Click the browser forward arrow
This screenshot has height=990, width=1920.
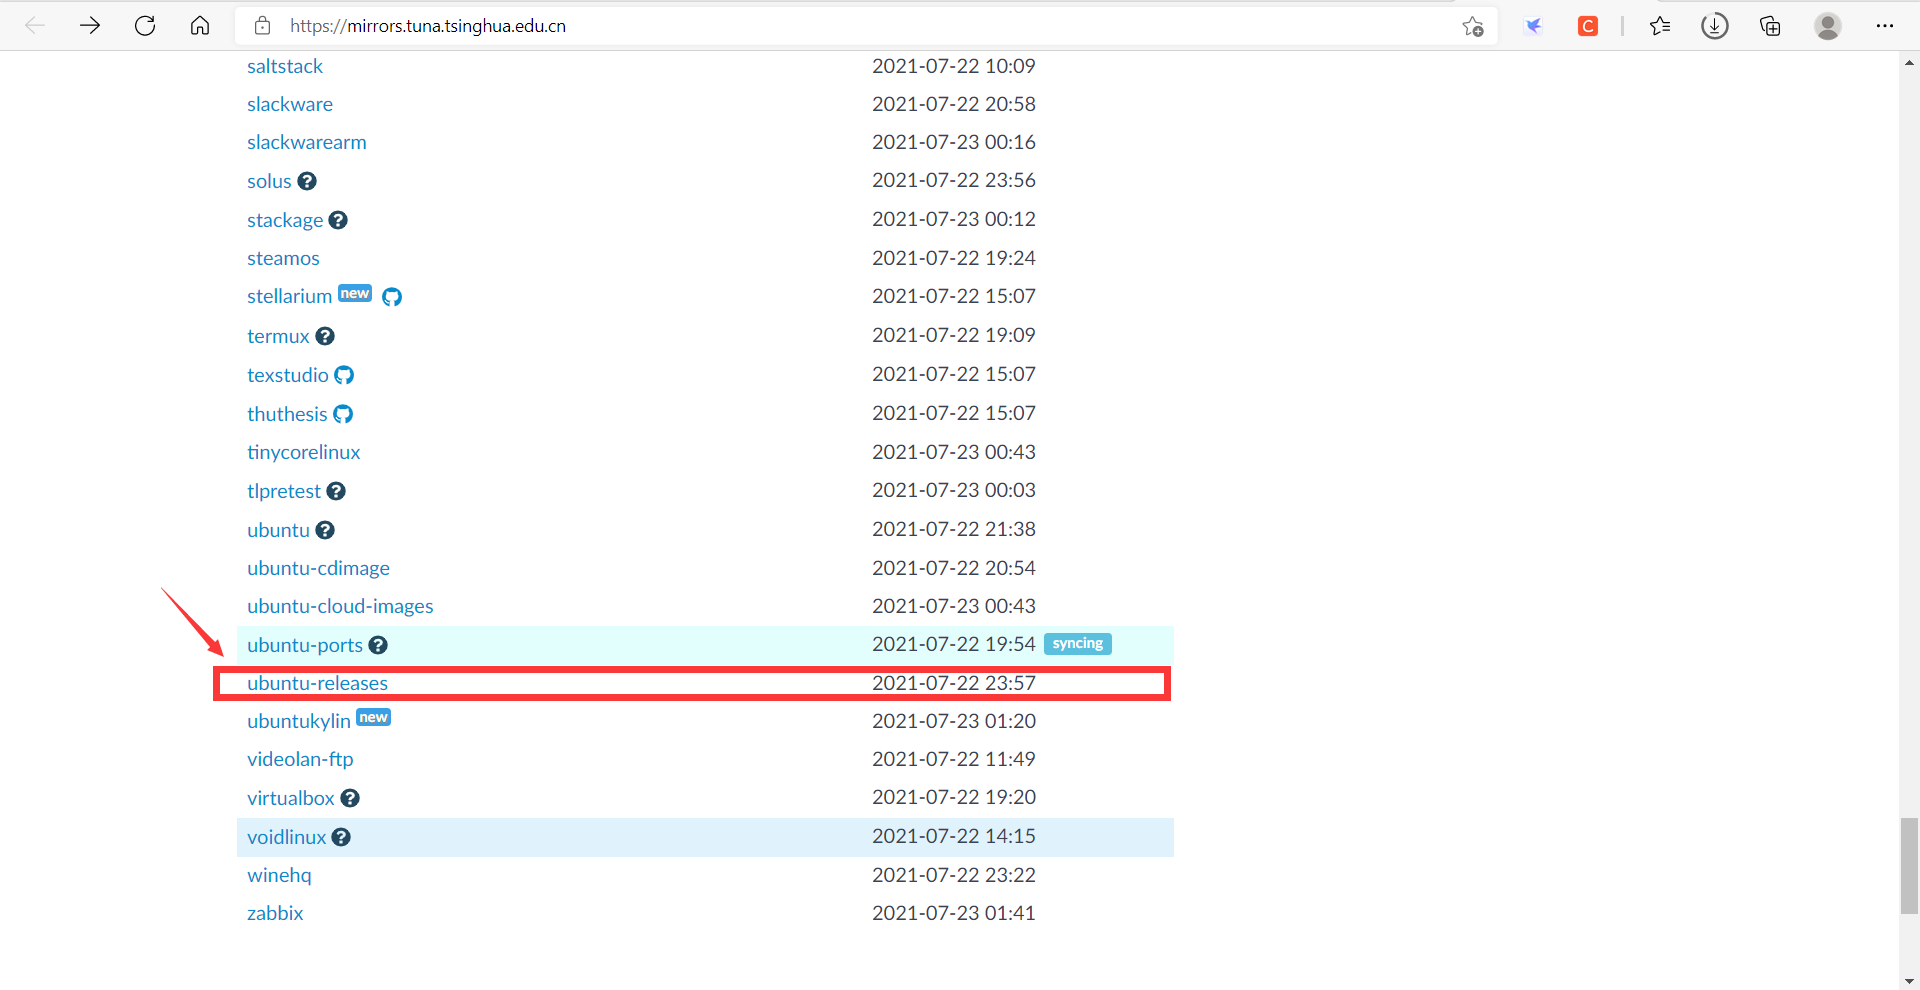[x=90, y=26]
